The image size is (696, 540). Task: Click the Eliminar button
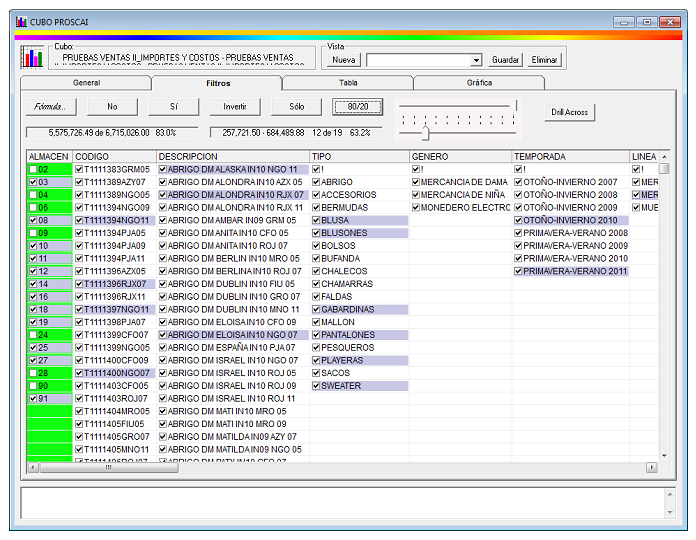click(x=544, y=59)
